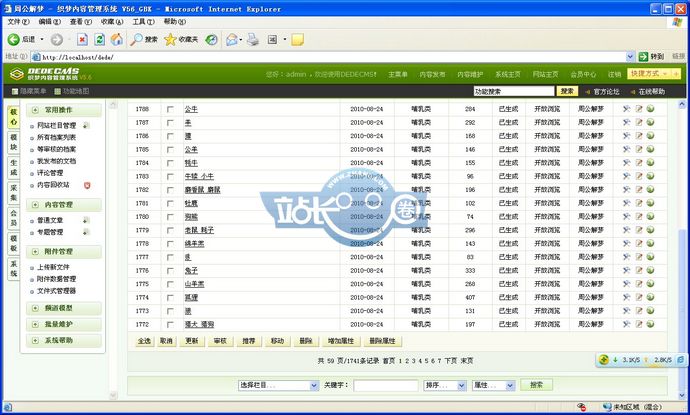Click the page vertical scrollbar up arrow
690x415 pixels.
tap(682, 105)
